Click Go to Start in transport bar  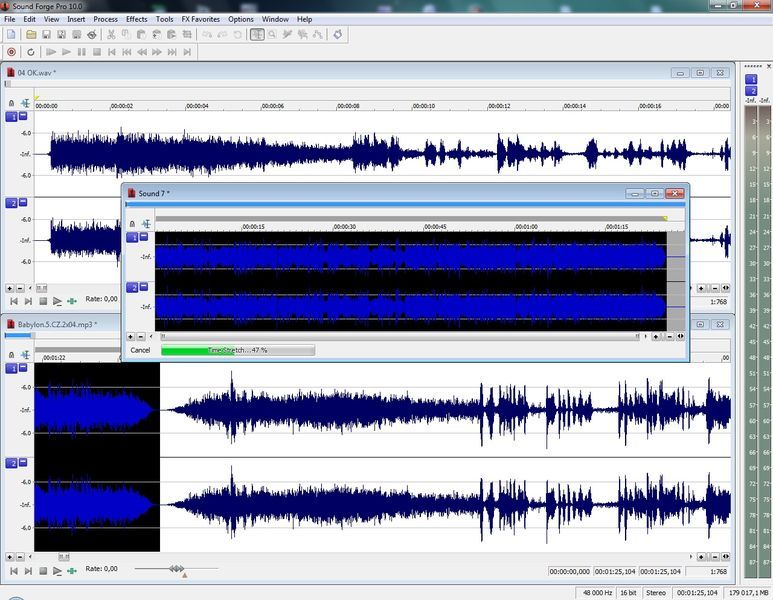click(x=112, y=52)
